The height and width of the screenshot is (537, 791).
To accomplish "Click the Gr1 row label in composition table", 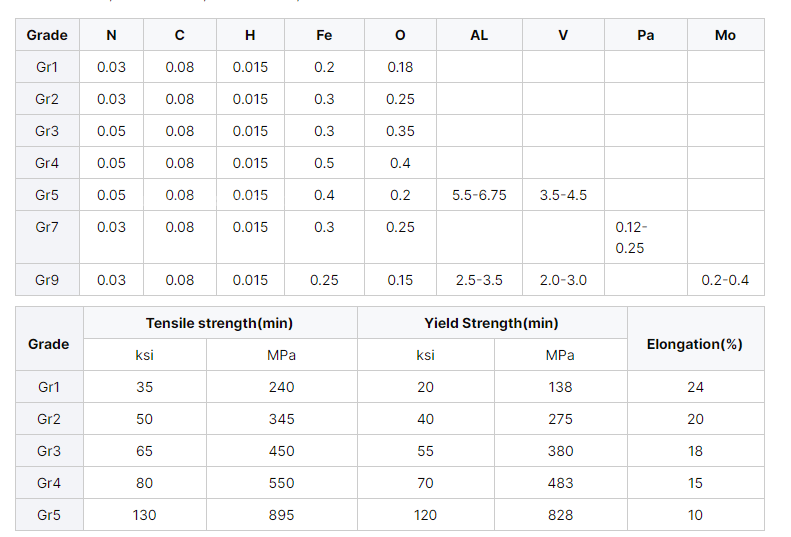I will pos(47,67).
